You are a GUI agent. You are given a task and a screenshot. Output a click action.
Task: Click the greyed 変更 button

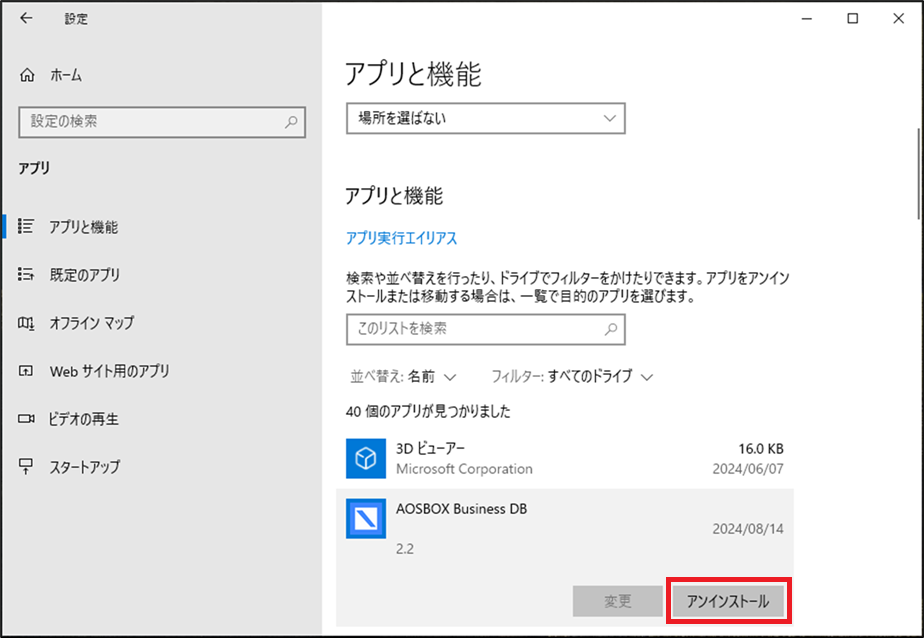[x=618, y=601]
